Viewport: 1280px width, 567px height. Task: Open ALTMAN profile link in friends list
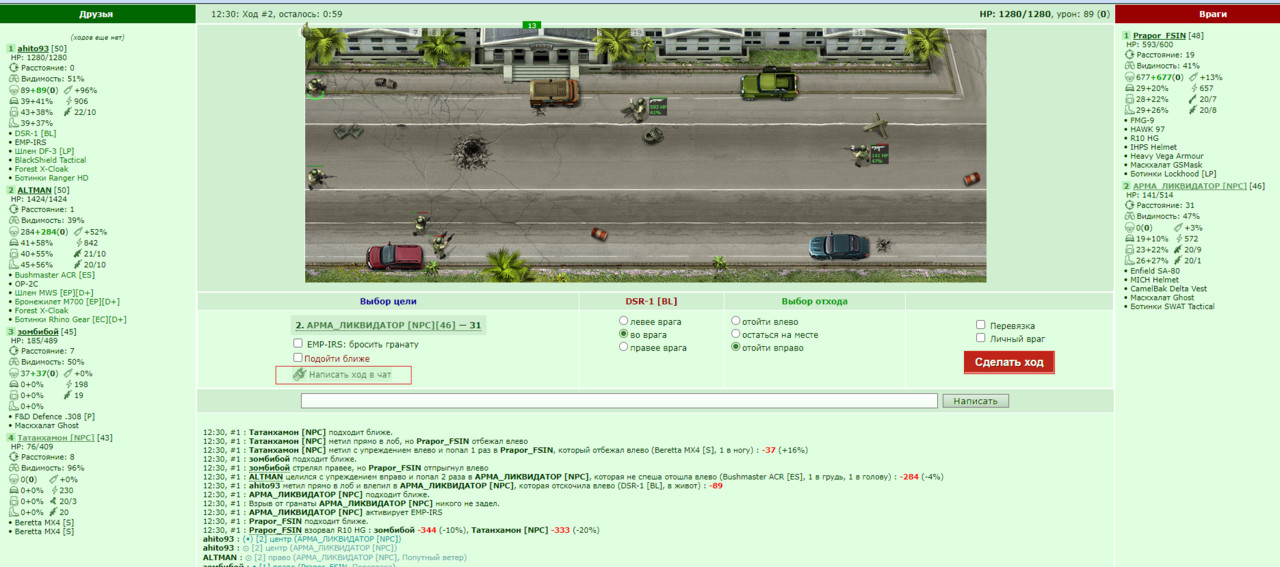pos(34,189)
